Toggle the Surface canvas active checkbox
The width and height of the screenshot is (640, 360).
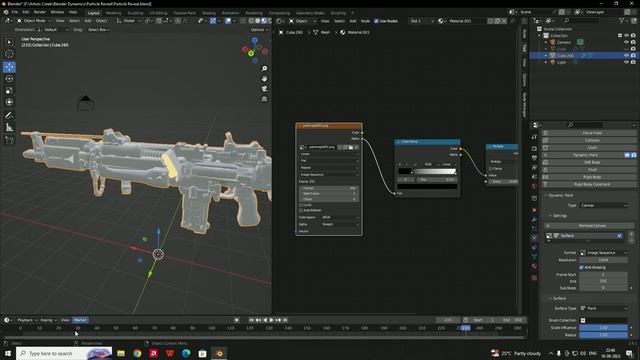coord(619,236)
